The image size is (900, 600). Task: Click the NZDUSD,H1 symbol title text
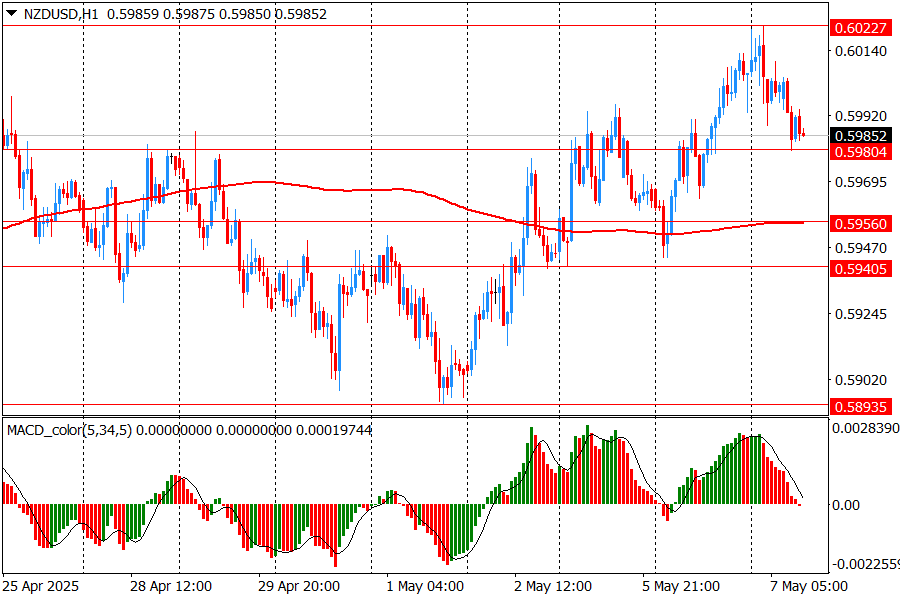click(60, 14)
